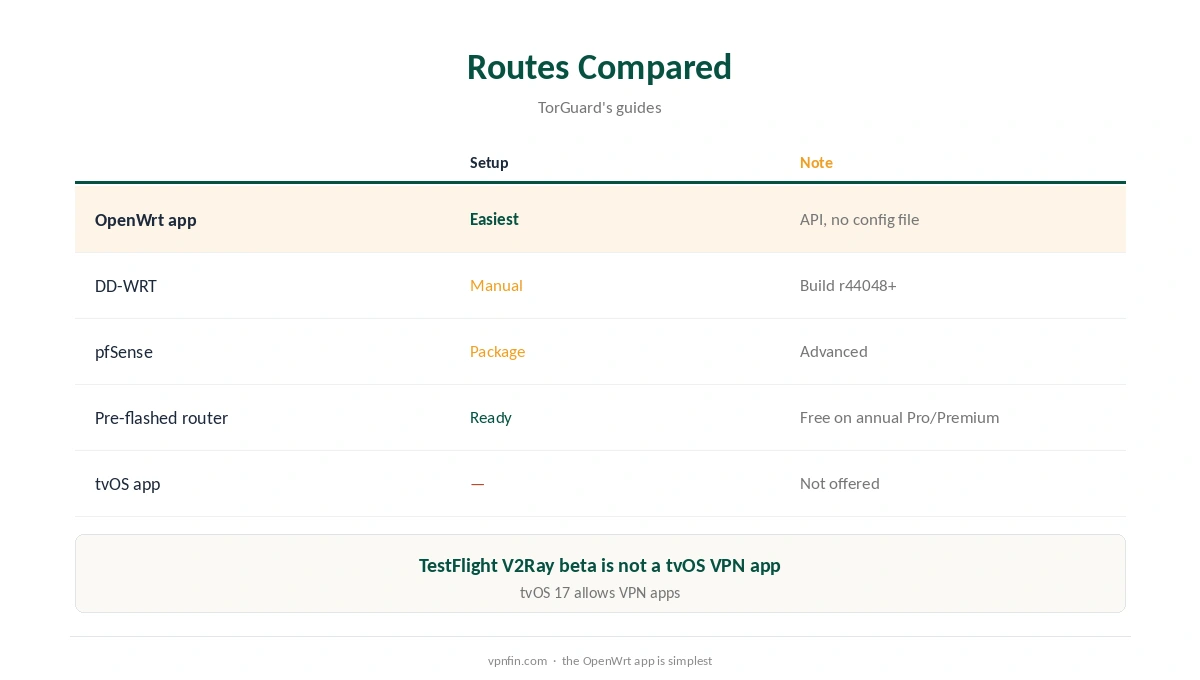Click the 'Routes Compared' heading
The height and width of the screenshot is (680, 1200).
(x=599, y=67)
